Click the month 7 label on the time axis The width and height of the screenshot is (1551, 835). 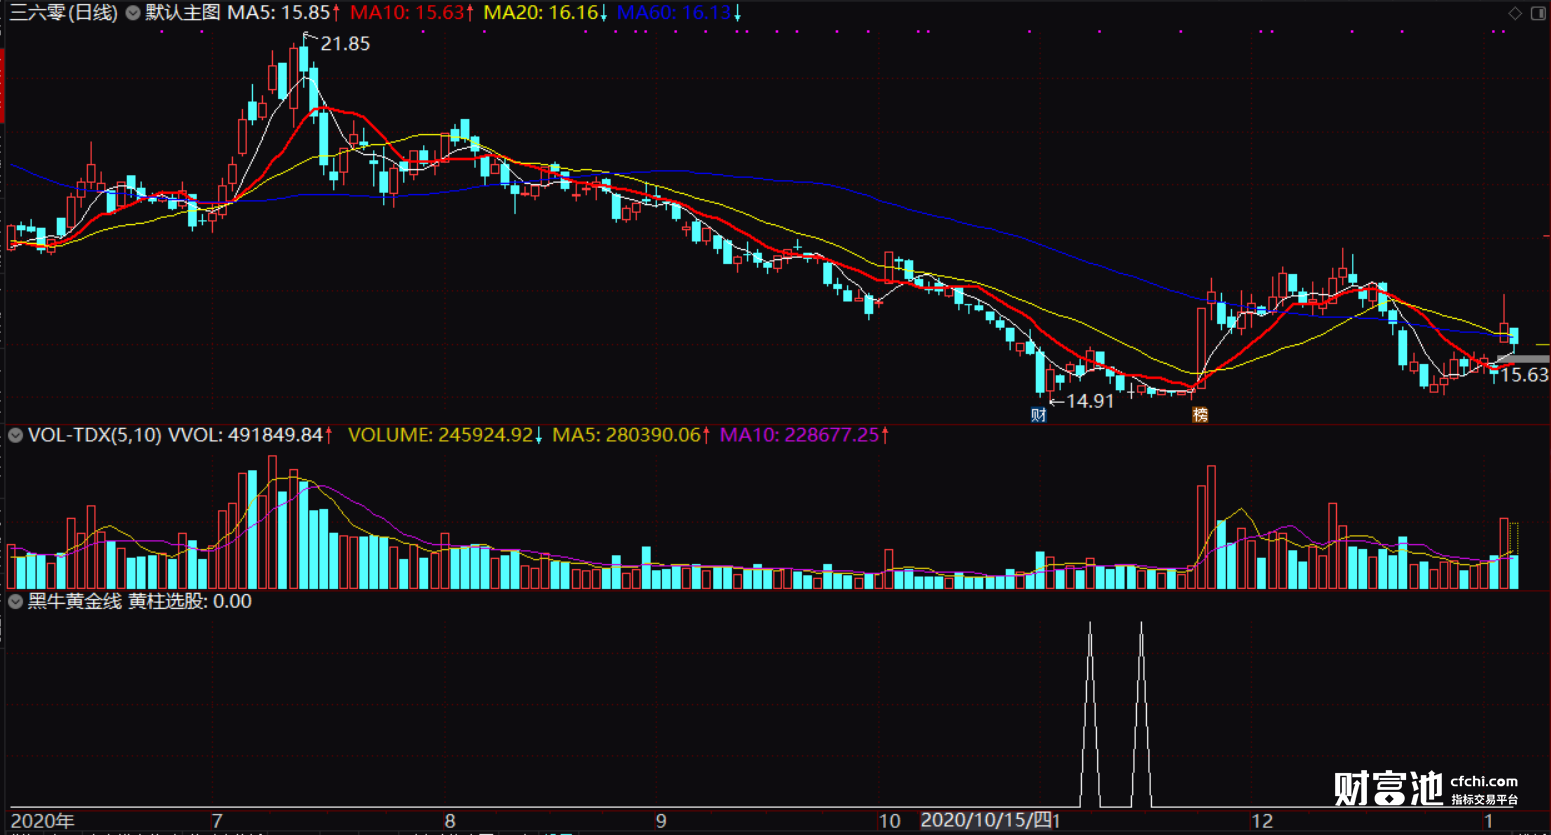[x=217, y=821]
